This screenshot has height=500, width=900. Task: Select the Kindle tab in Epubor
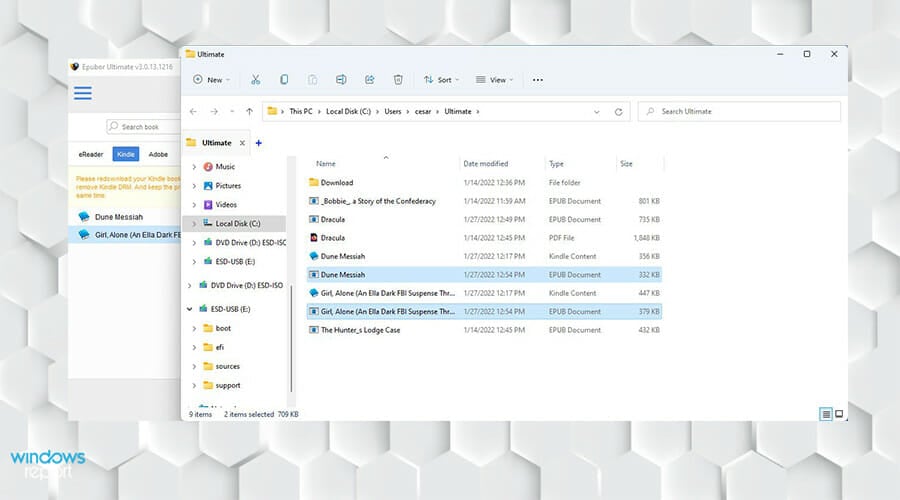[x=126, y=154]
